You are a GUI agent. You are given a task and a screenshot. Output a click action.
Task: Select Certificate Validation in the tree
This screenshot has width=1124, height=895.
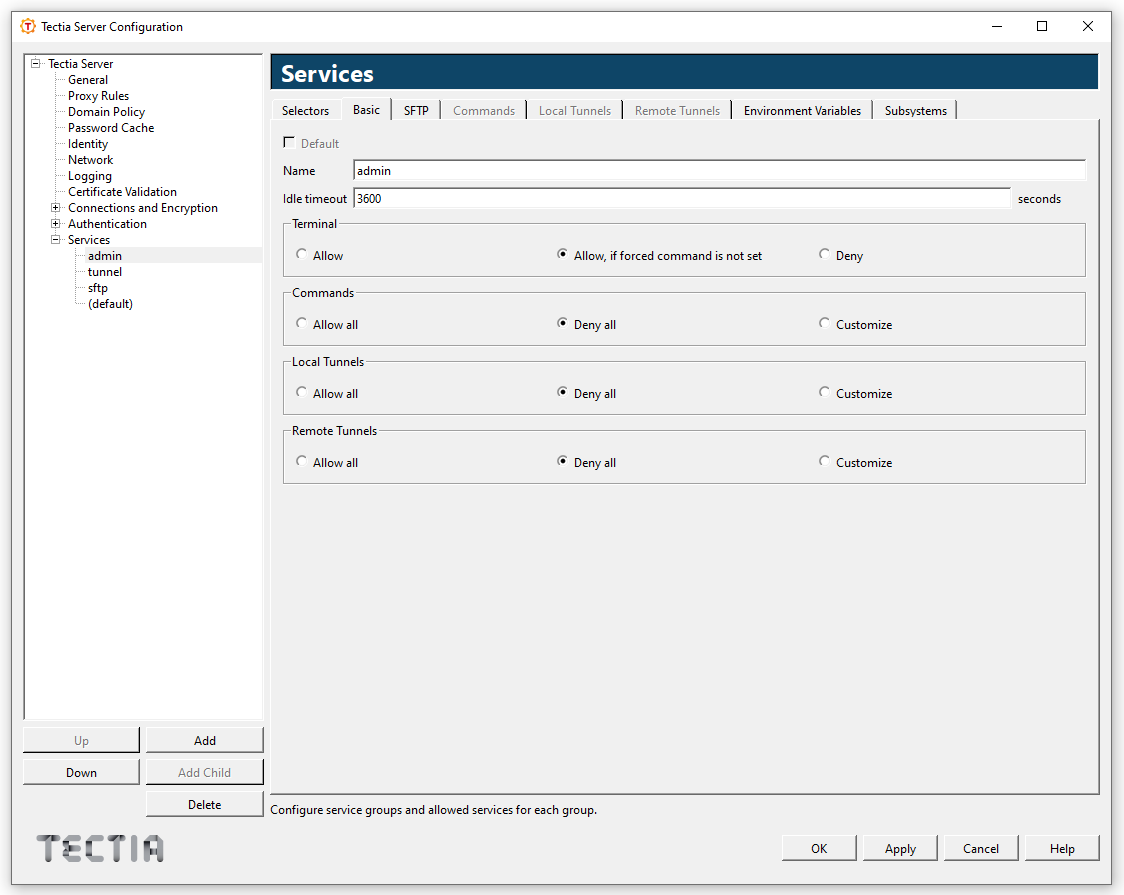click(x=123, y=192)
